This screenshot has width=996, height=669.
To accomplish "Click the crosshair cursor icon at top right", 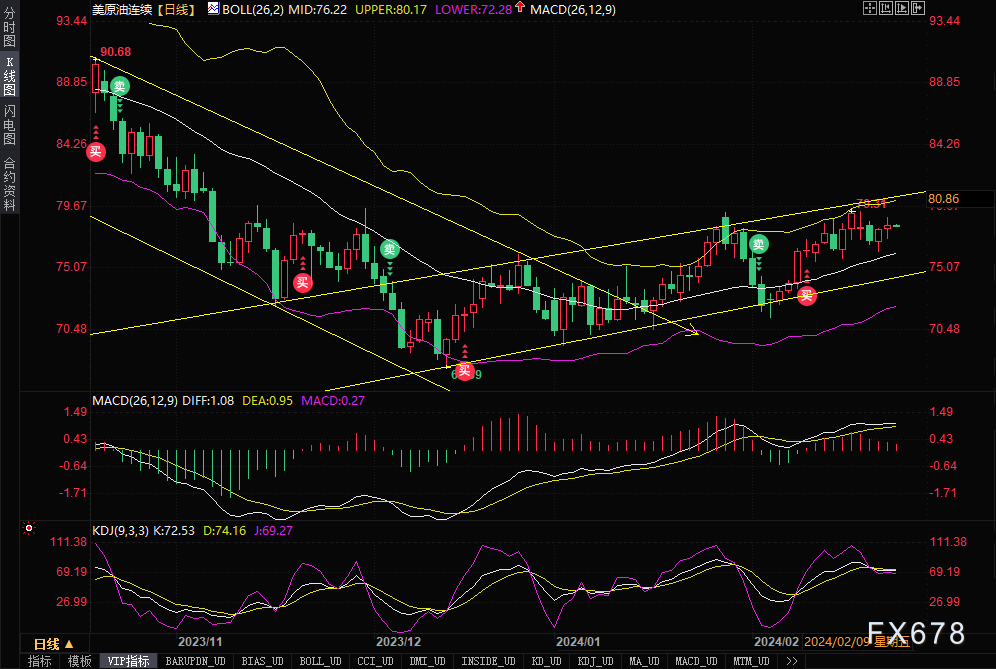I will click(x=870, y=8).
